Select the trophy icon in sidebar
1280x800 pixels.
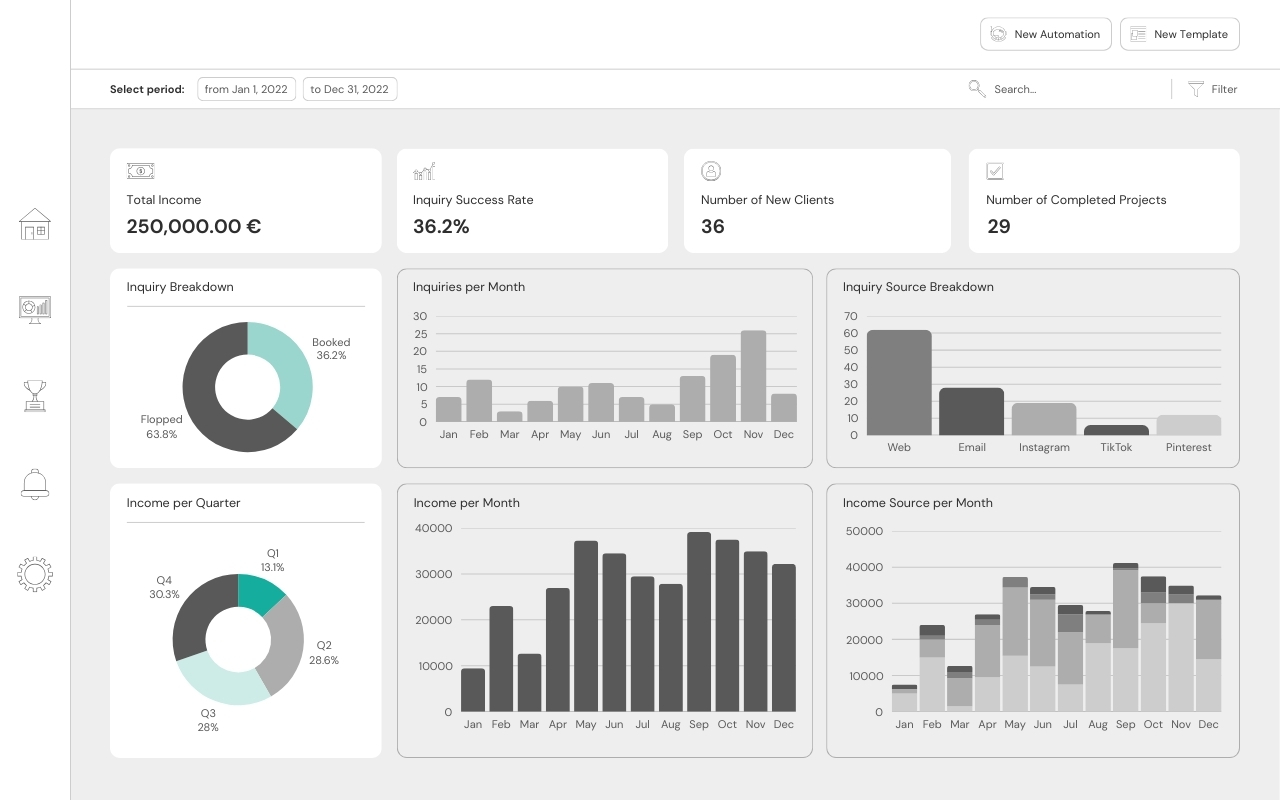coord(35,396)
